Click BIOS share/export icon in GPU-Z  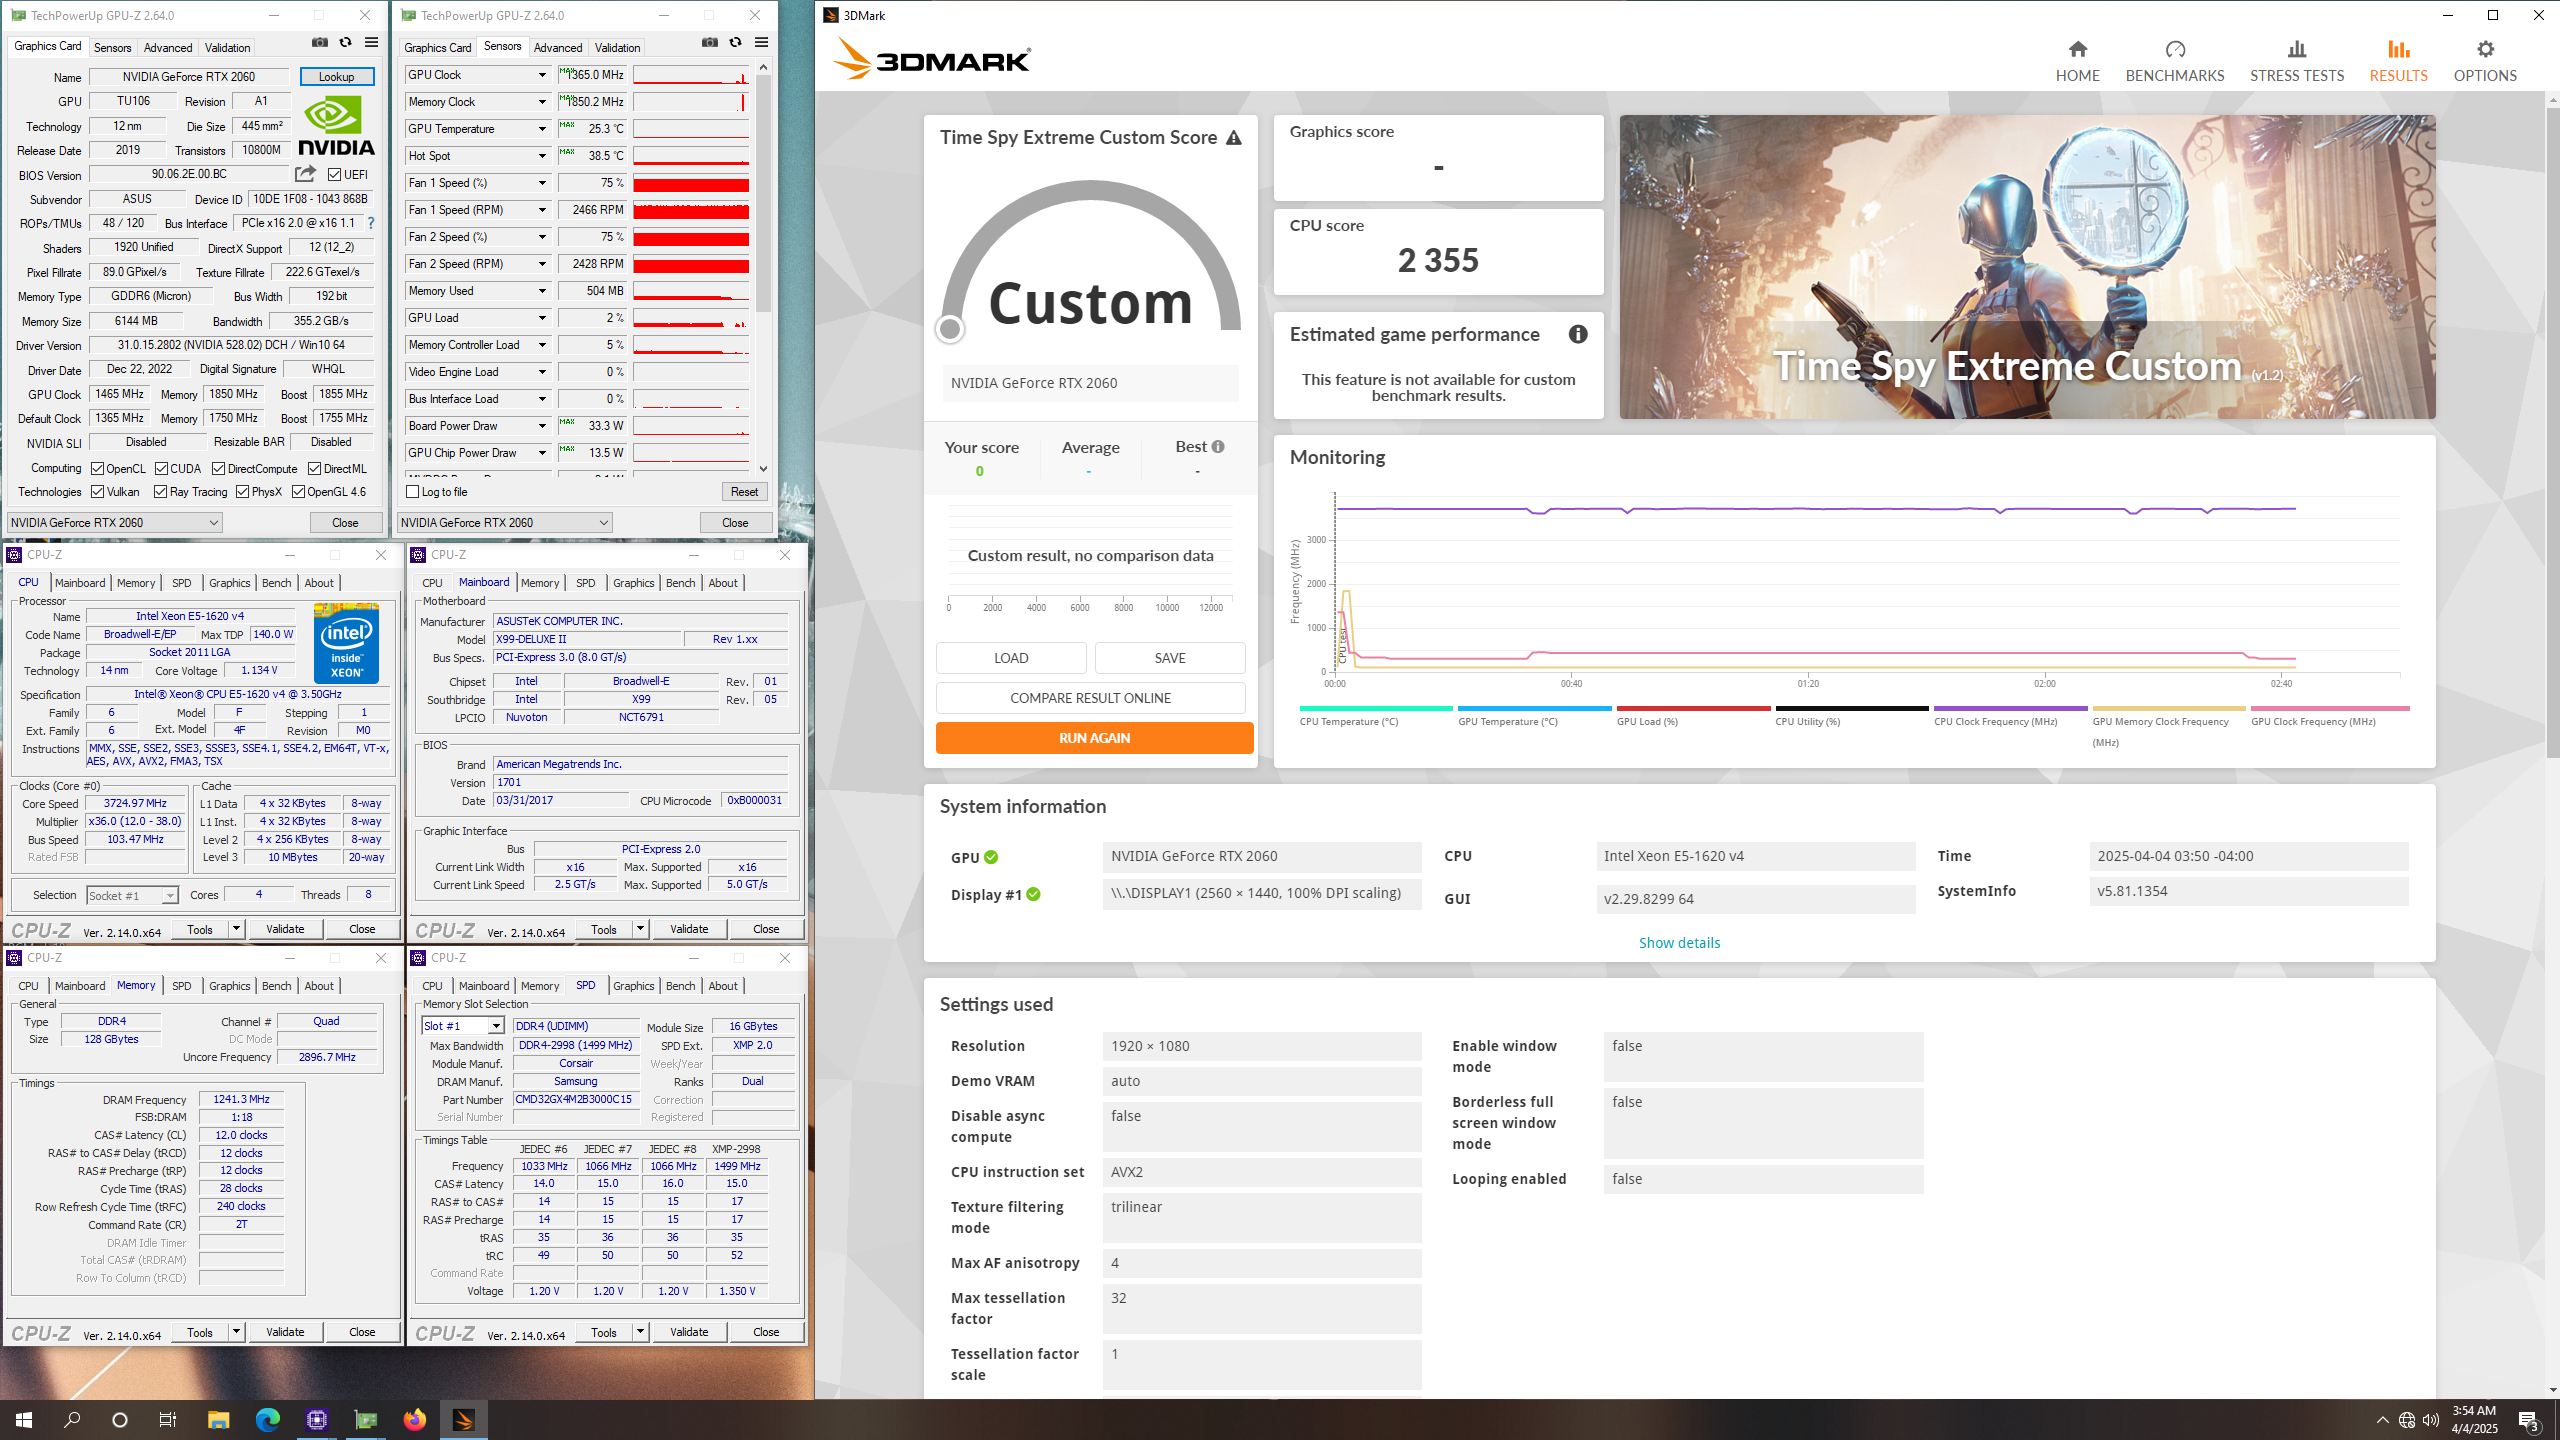[305, 174]
